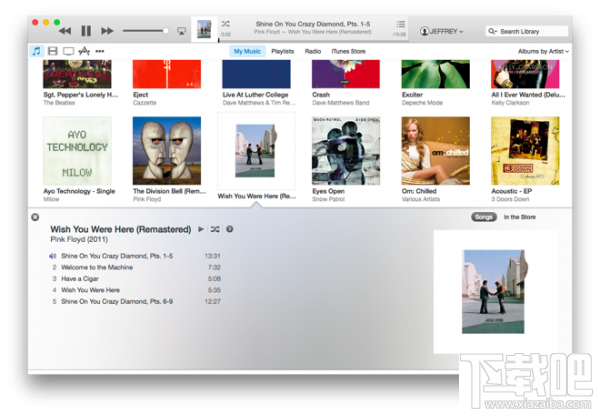Screen dimensions: 600x414
Task: Skip to next track with fast-forward
Action: 108,31
